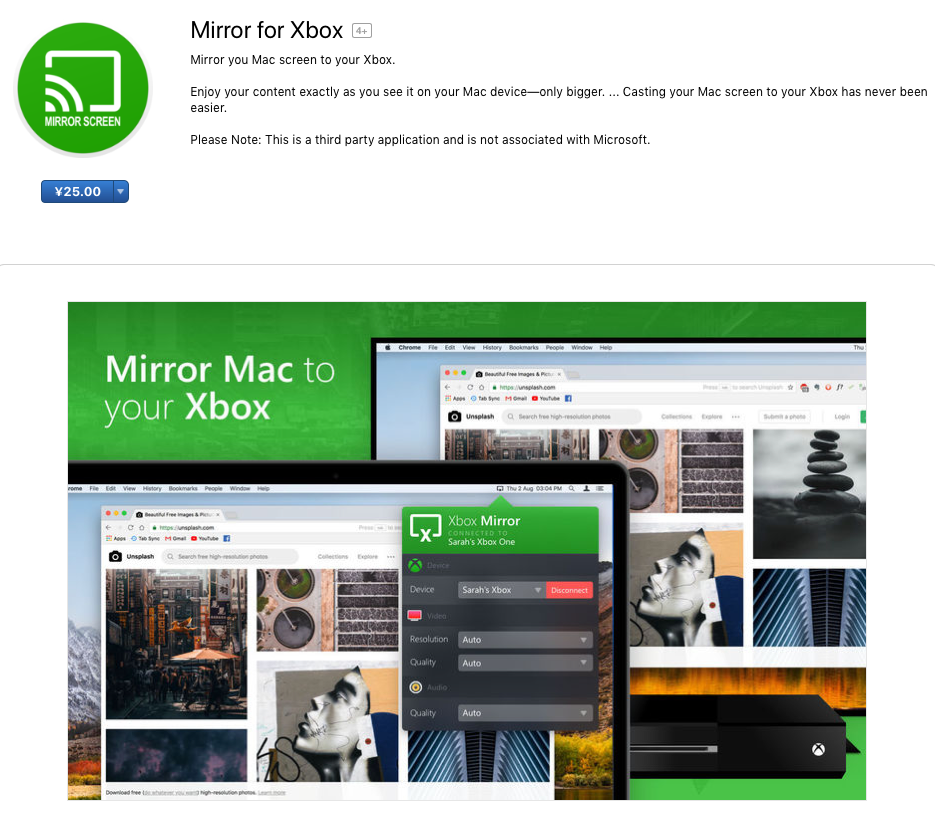Click the Login link on the TV screen
The width and height of the screenshot is (935, 813).
point(842,416)
